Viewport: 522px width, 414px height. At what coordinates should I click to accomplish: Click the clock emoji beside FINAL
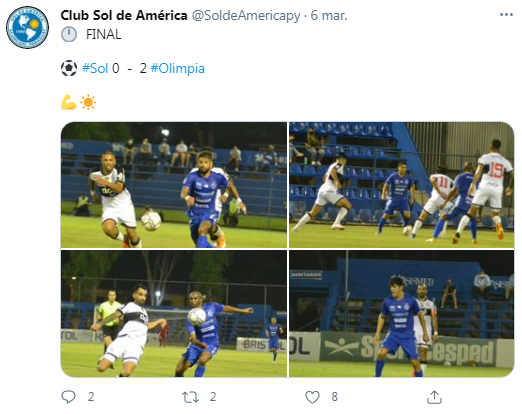click(x=69, y=34)
